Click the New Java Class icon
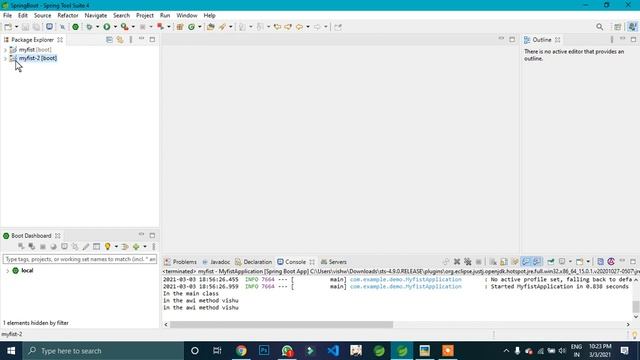 (191, 27)
